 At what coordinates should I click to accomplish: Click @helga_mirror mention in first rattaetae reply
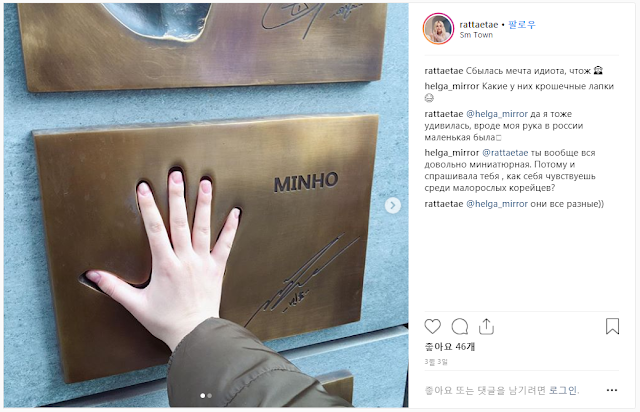pyautogui.click(x=497, y=114)
